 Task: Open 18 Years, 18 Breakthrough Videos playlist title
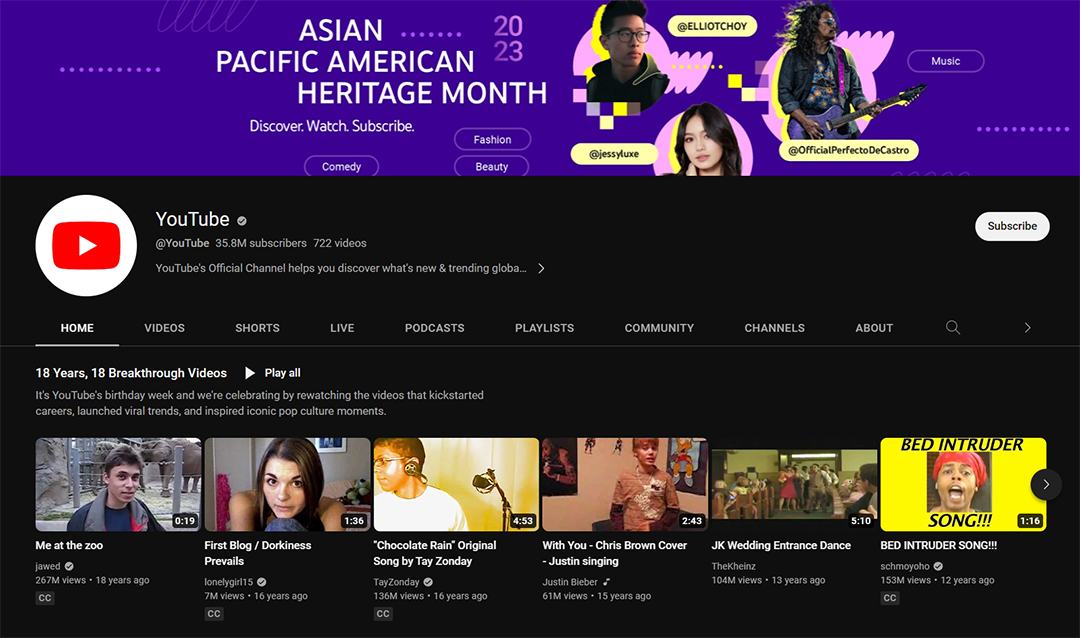click(131, 373)
